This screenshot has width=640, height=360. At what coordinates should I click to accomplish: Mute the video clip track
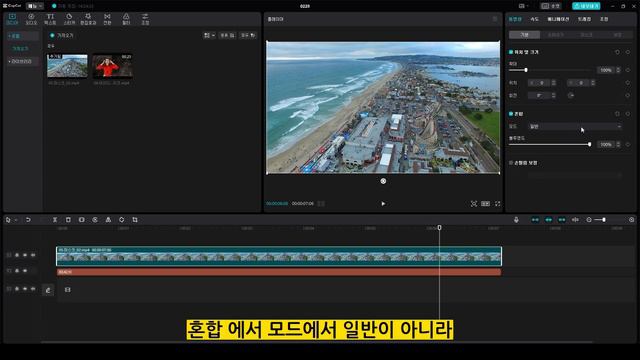pyautogui.click(x=33, y=255)
